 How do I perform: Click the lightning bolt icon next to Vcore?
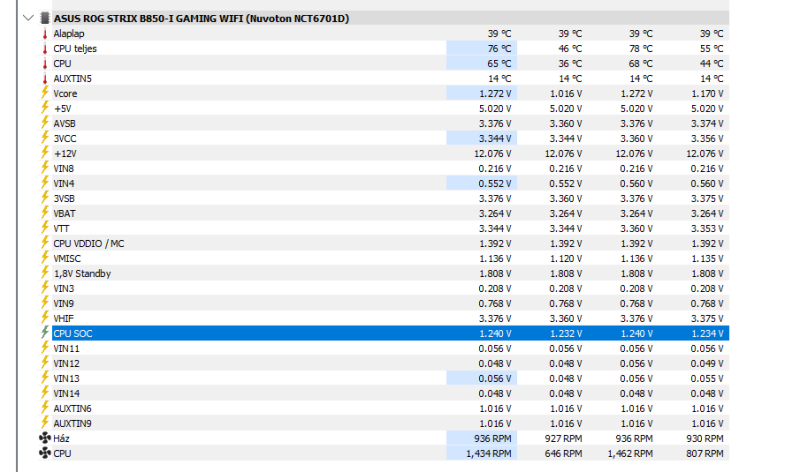click(45, 93)
